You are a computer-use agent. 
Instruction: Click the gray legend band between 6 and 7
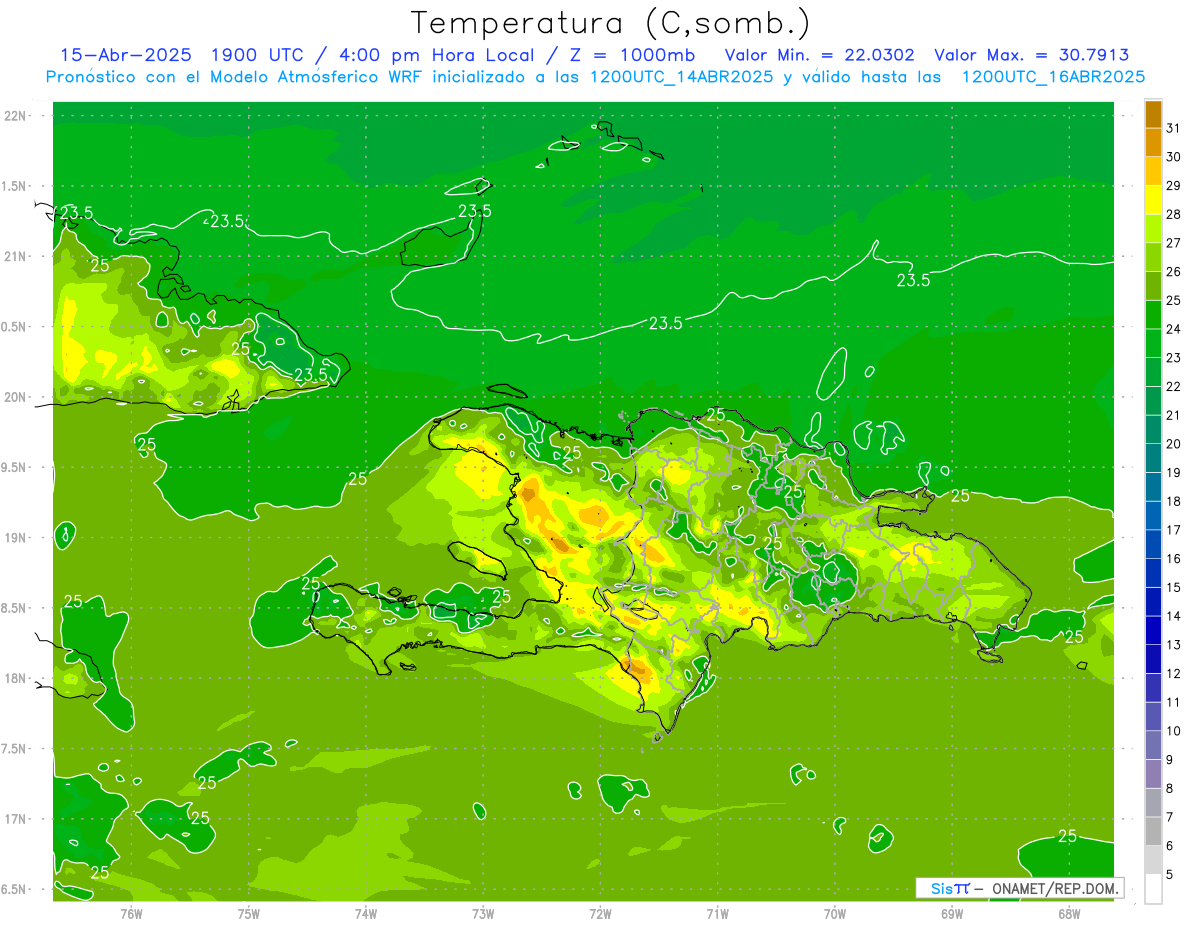[x=1153, y=831]
